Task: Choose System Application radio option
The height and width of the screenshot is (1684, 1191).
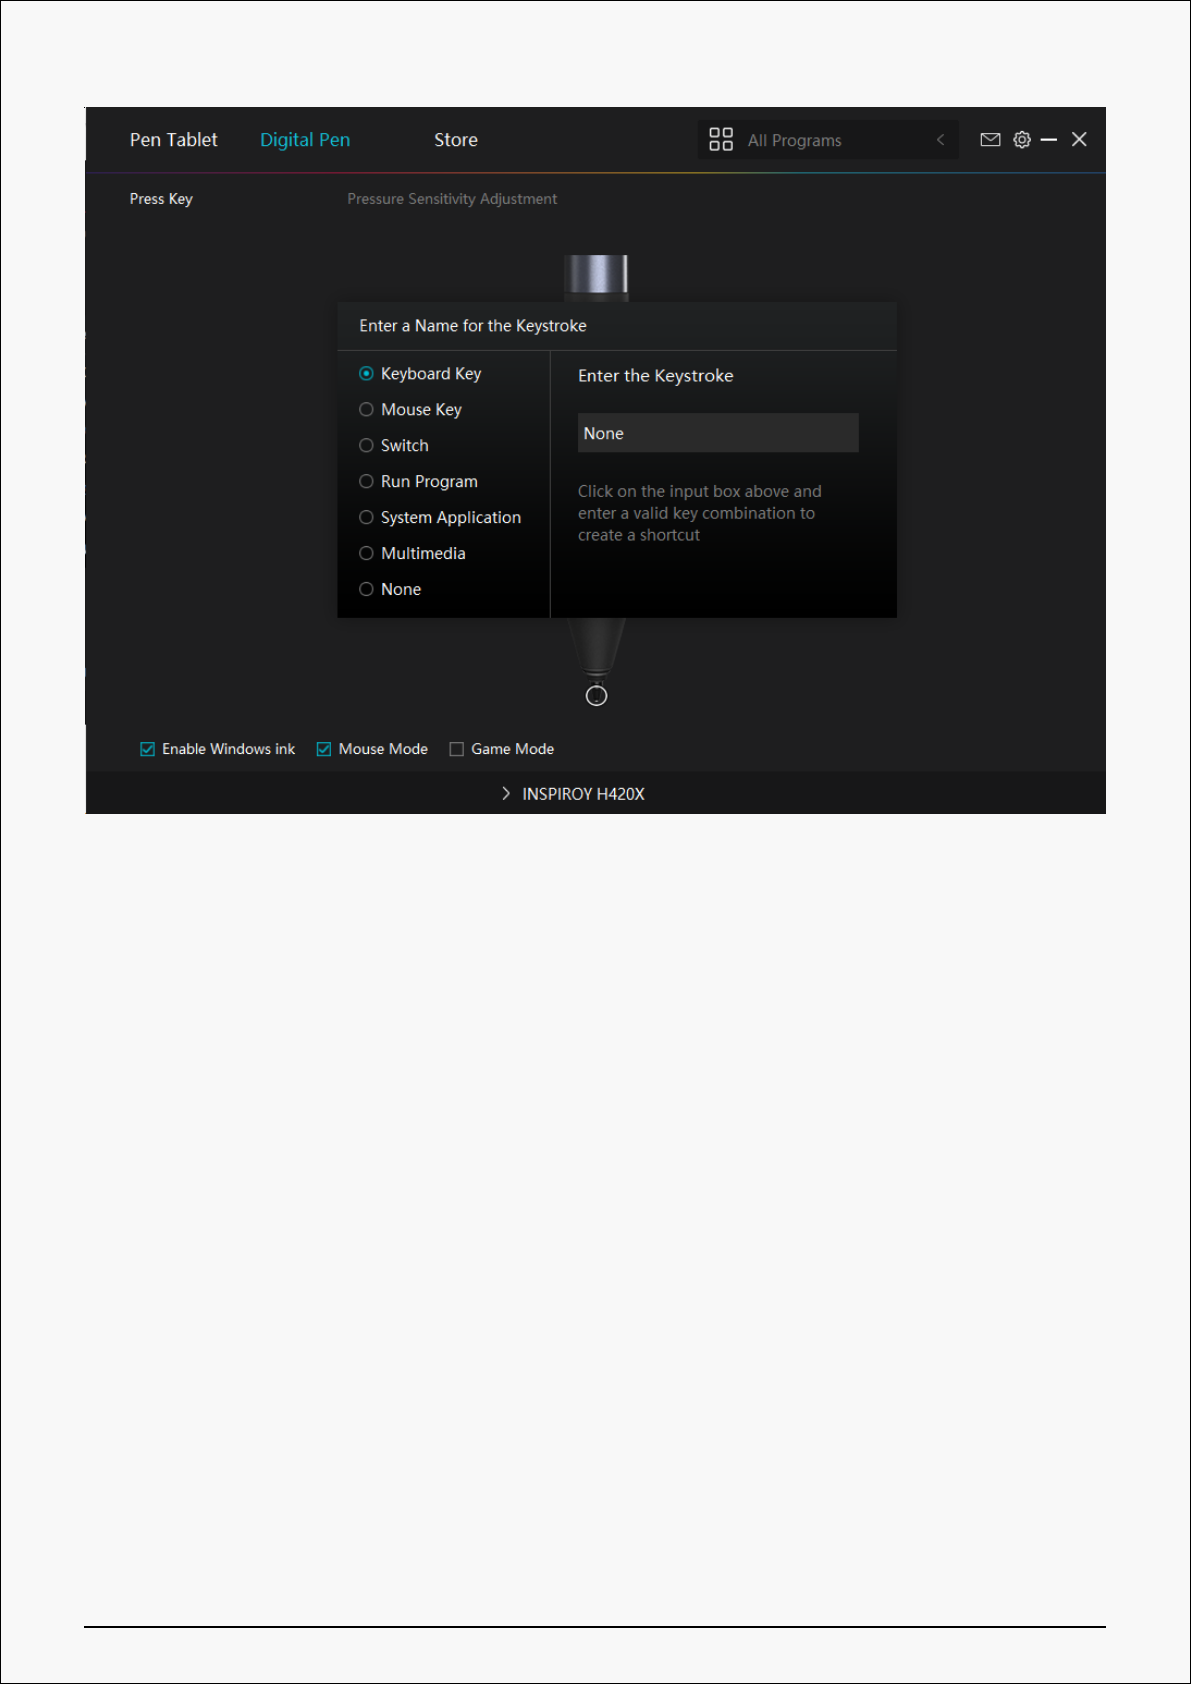Action: pos(366,518)
